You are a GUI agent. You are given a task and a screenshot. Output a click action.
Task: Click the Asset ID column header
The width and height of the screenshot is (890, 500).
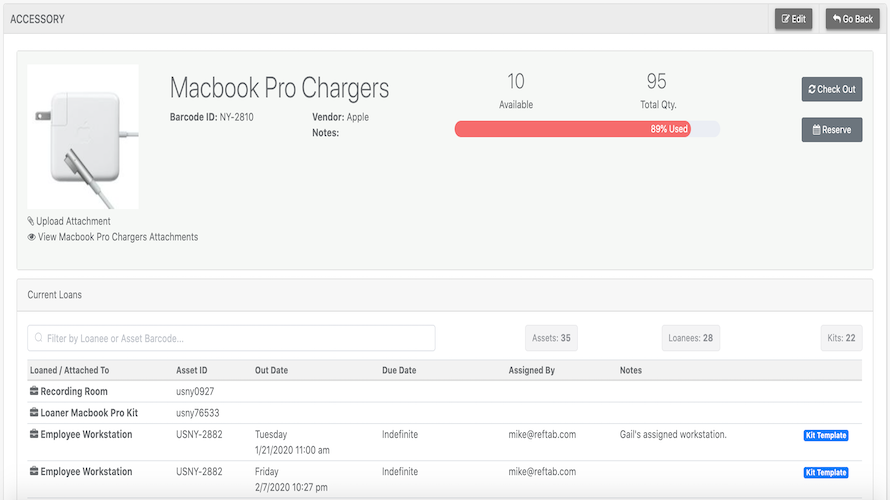tap(192, 370)
